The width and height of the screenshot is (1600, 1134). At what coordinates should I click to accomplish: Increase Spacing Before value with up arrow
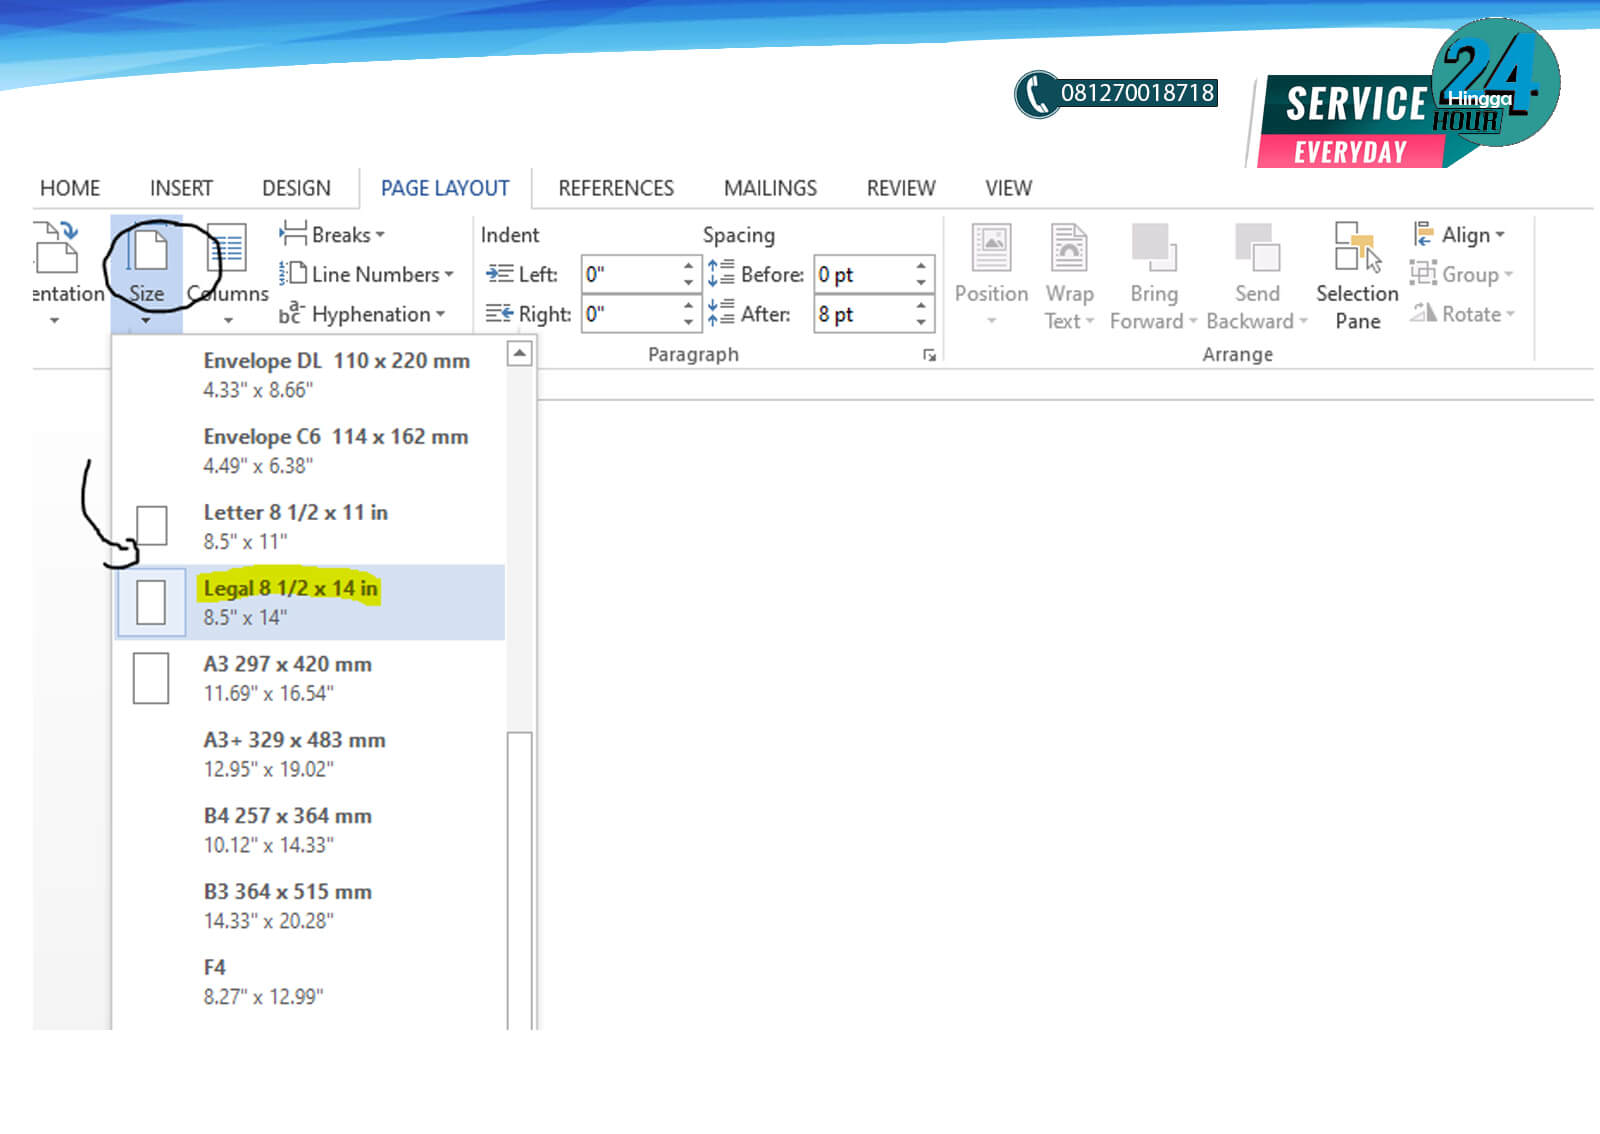click(x=921, y=266)
